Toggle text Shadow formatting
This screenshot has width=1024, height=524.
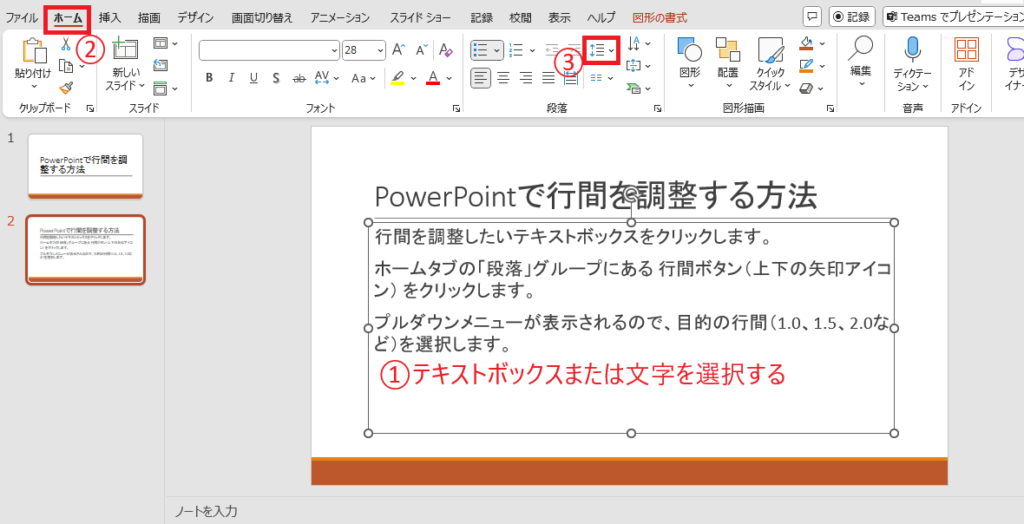click(x=276, y=78)
